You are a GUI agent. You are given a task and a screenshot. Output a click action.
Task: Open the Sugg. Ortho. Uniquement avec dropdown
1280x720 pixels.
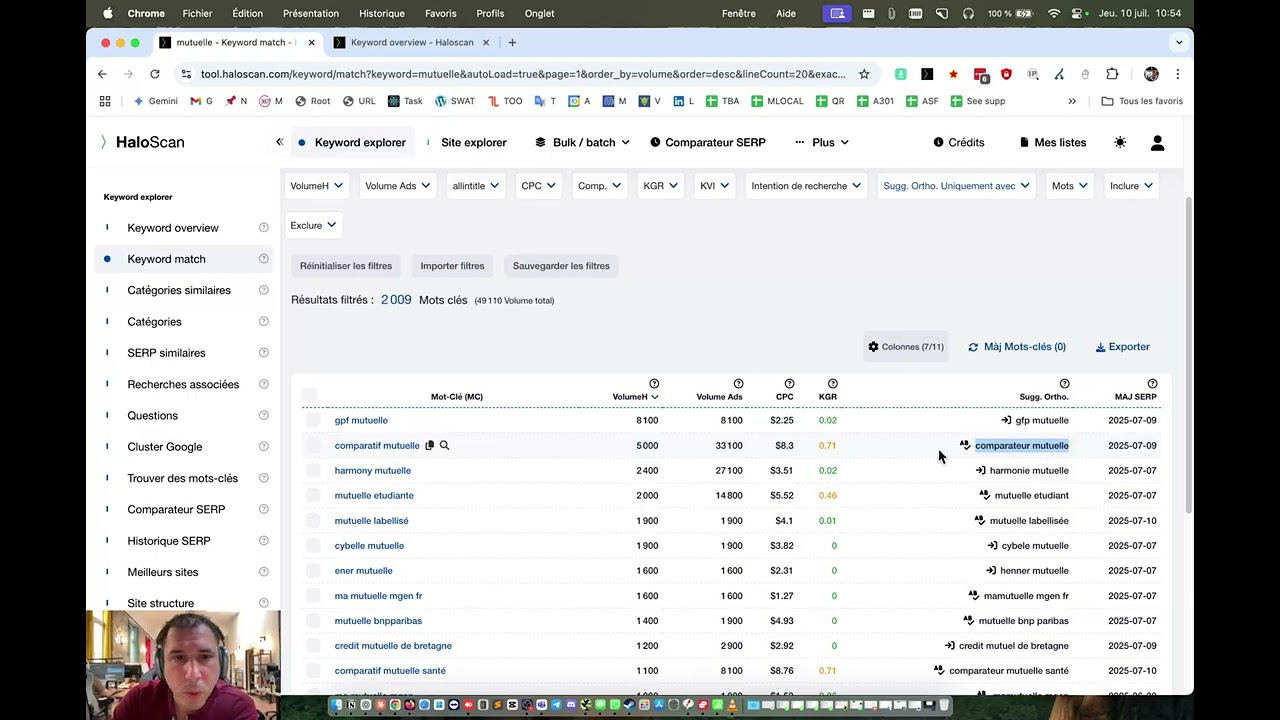(956, 186)
